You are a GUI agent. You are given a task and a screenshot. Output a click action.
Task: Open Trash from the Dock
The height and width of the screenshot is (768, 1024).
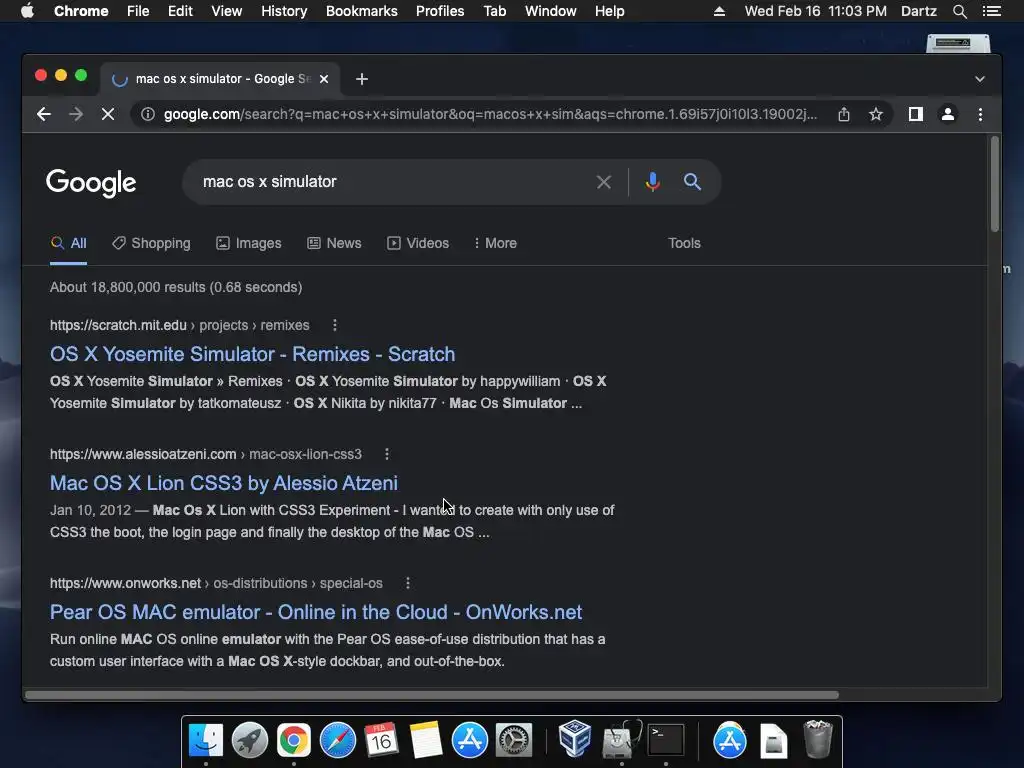click(x=818, y=739)
